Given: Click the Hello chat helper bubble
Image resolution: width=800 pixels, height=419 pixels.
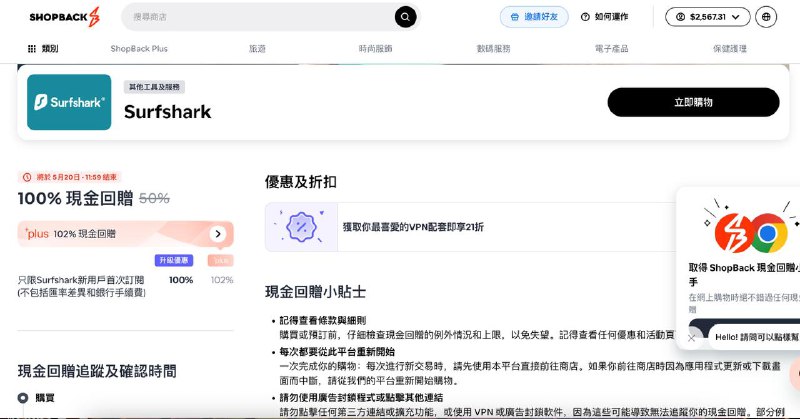Looking at the screenshot, I should tap(755, 337).
